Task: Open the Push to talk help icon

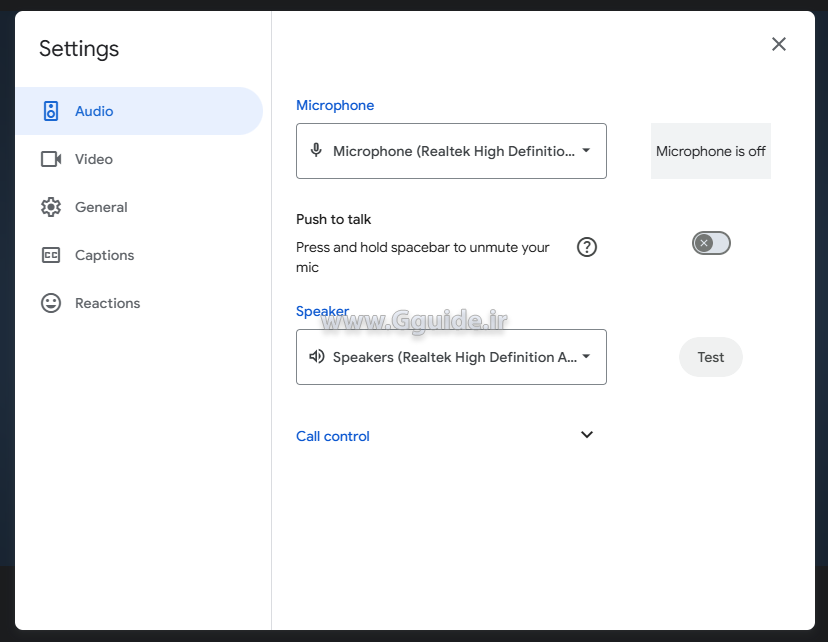Action: coord(587,246)
